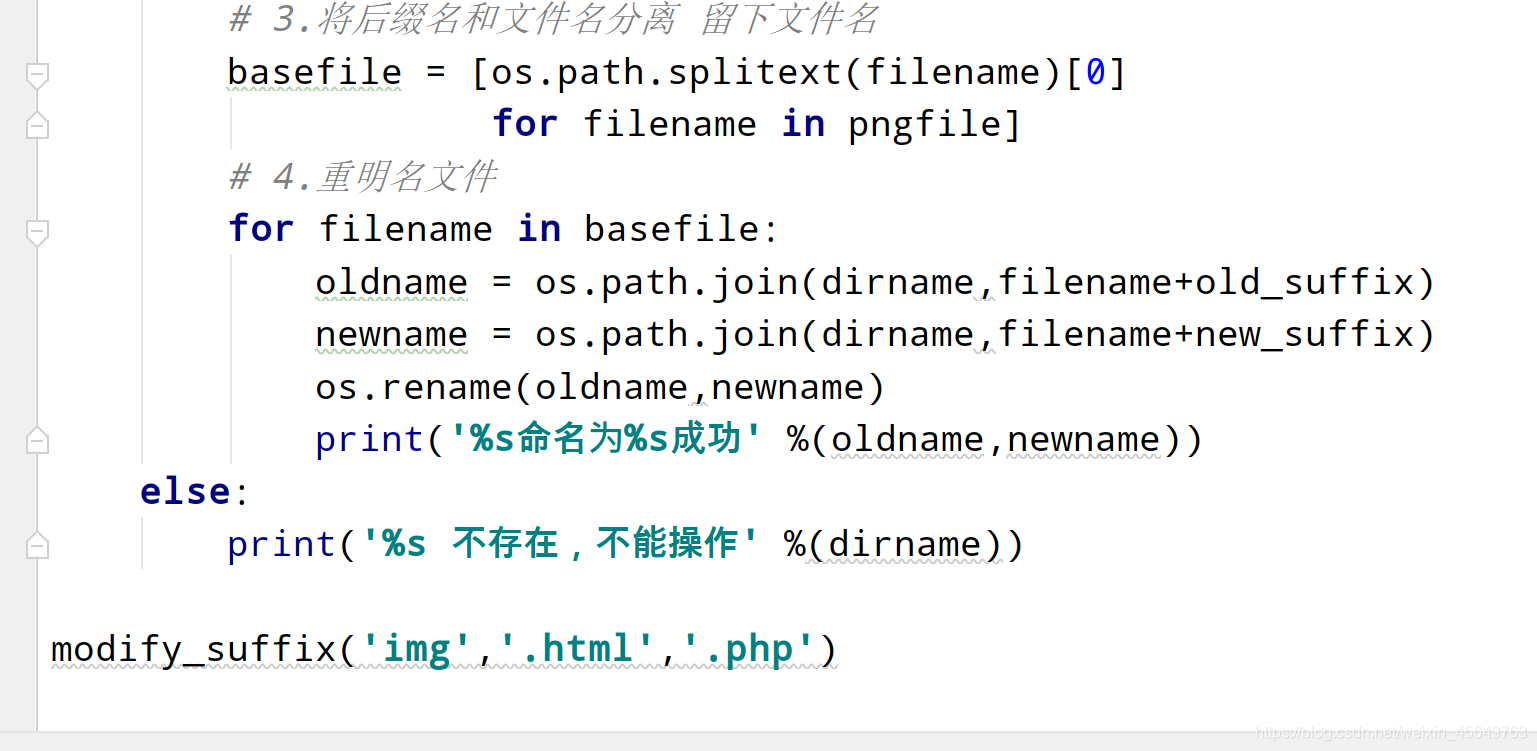Viewport: 1537px width, 751px height.
Task: Place cursor on old_suffix argument
Action: point(1304,282)
